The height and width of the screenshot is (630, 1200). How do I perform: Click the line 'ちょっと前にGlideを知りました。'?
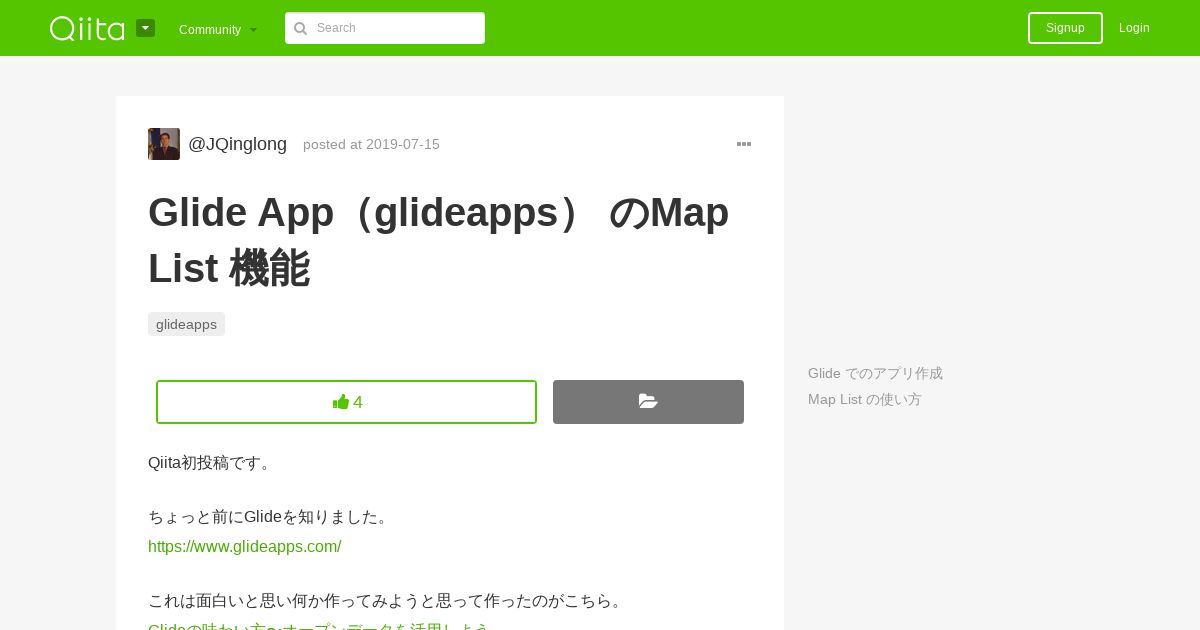[270, 516]
